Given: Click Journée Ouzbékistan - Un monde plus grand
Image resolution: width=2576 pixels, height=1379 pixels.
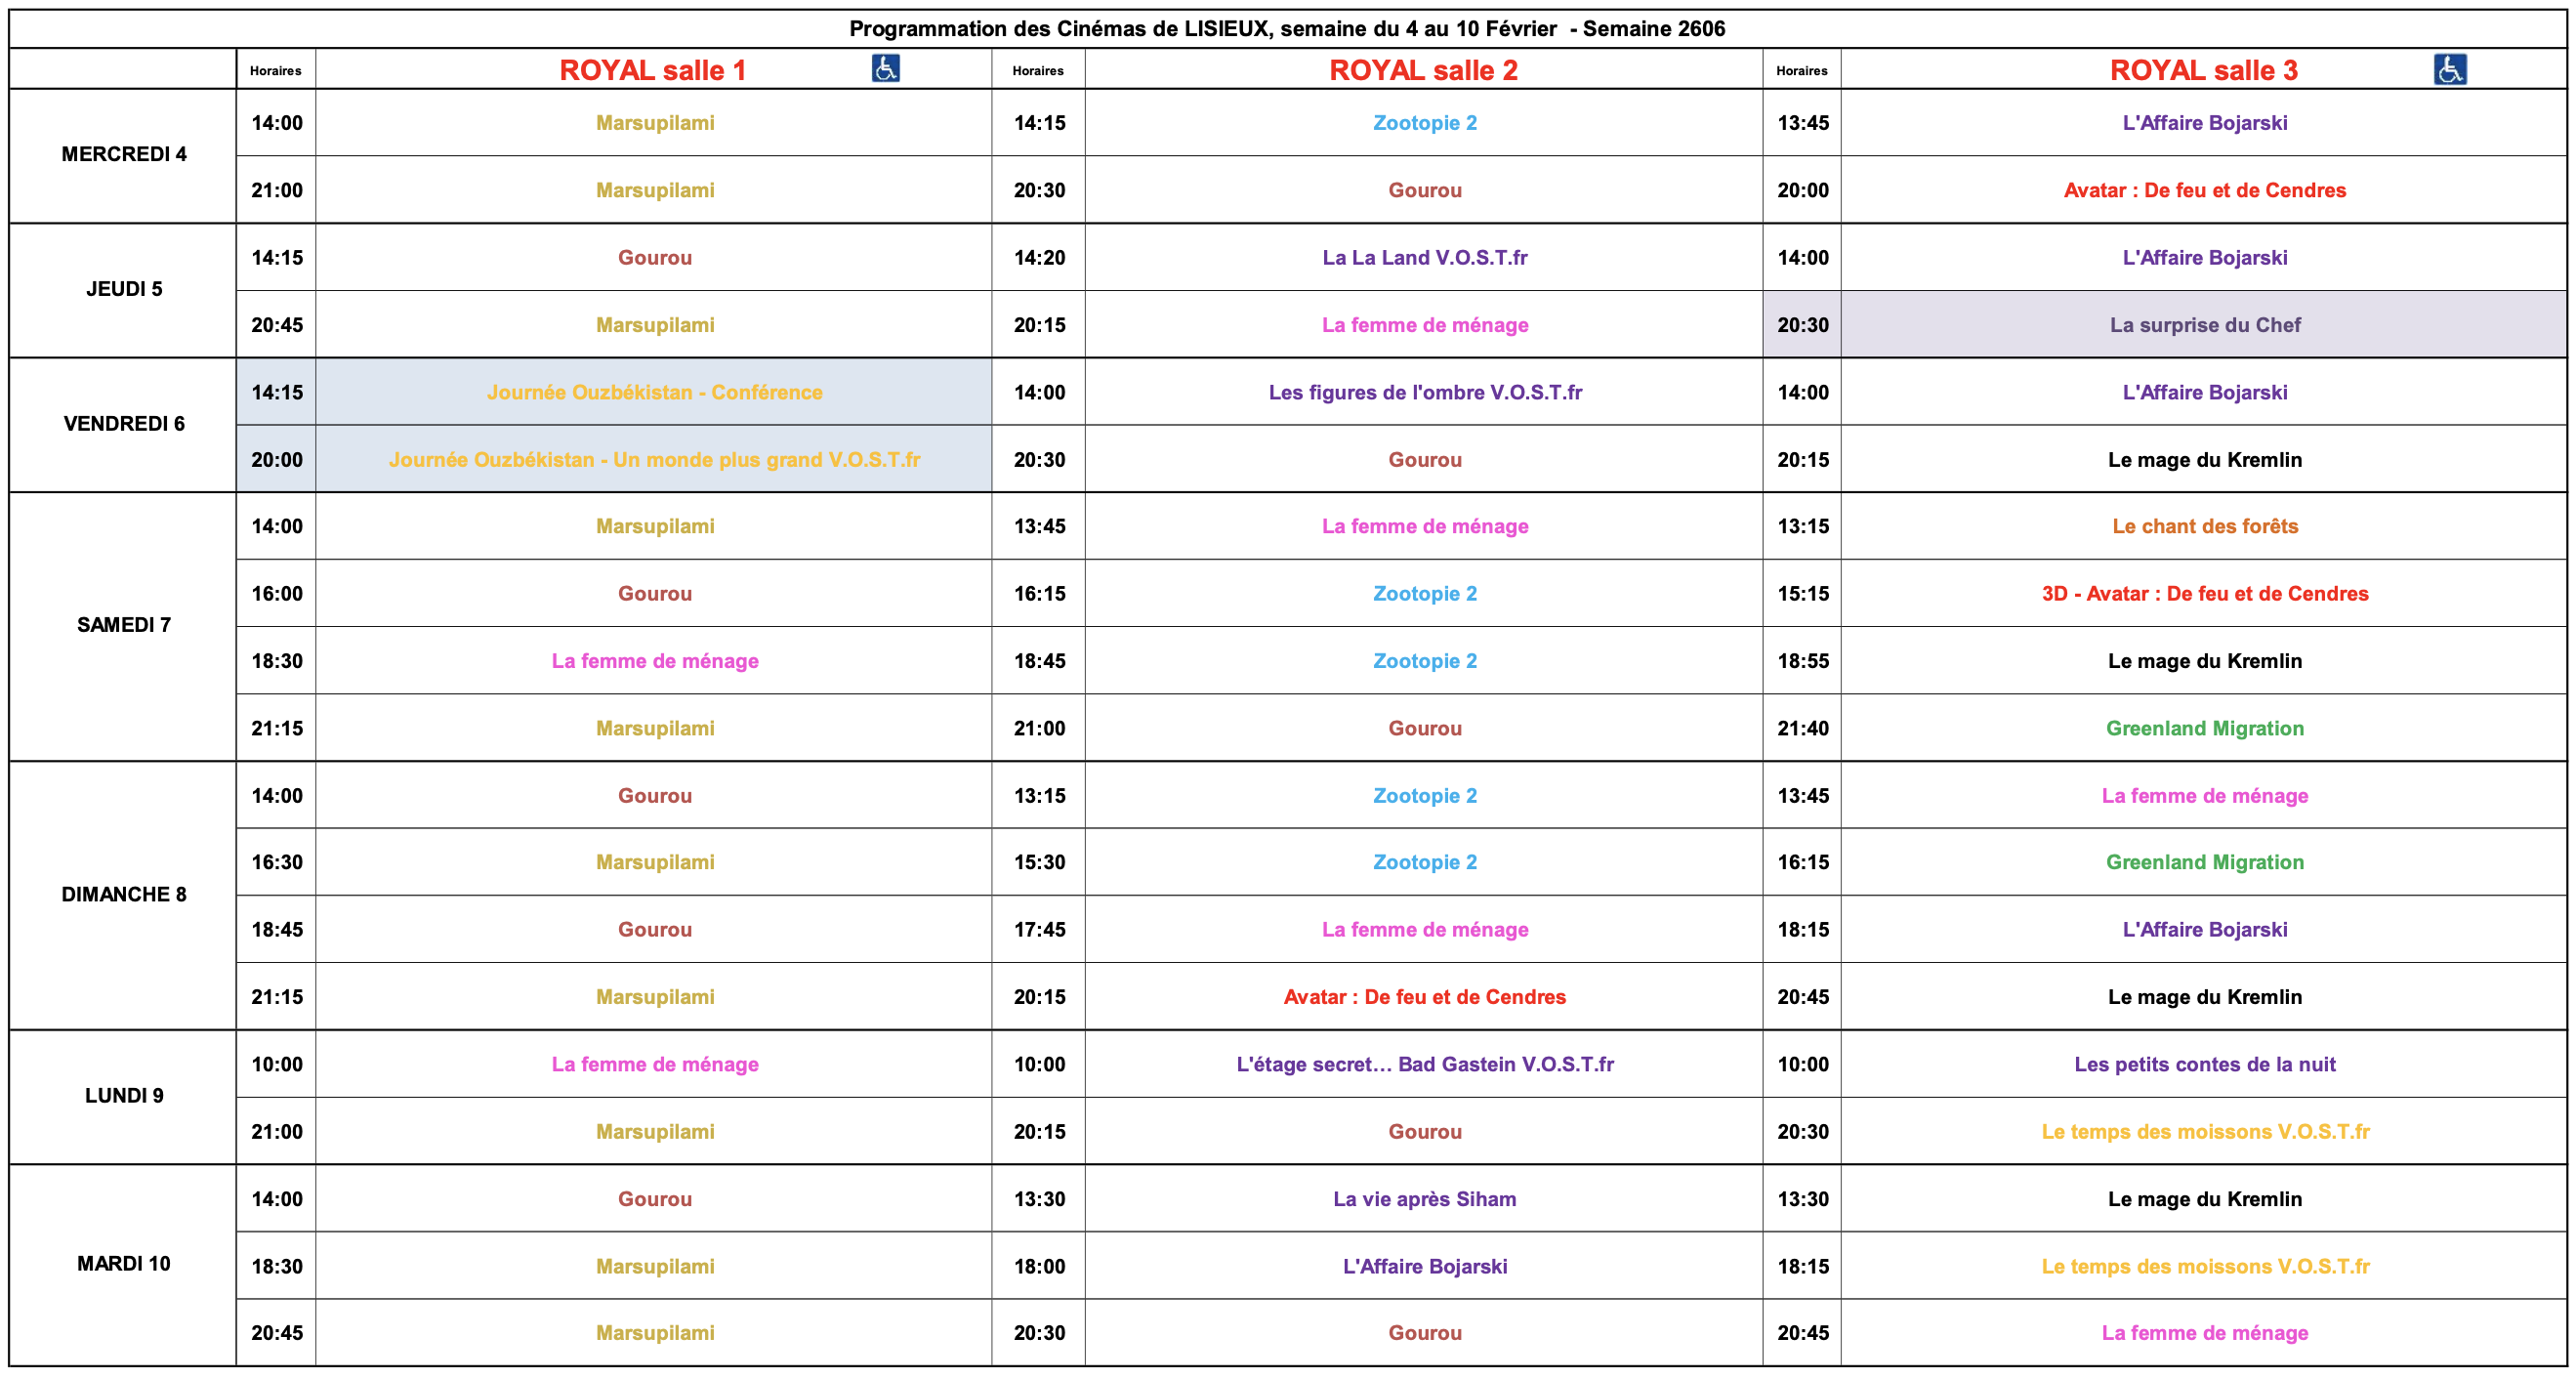Looking at the screenshot, I should pyautogui.click(x=654, y=459).
